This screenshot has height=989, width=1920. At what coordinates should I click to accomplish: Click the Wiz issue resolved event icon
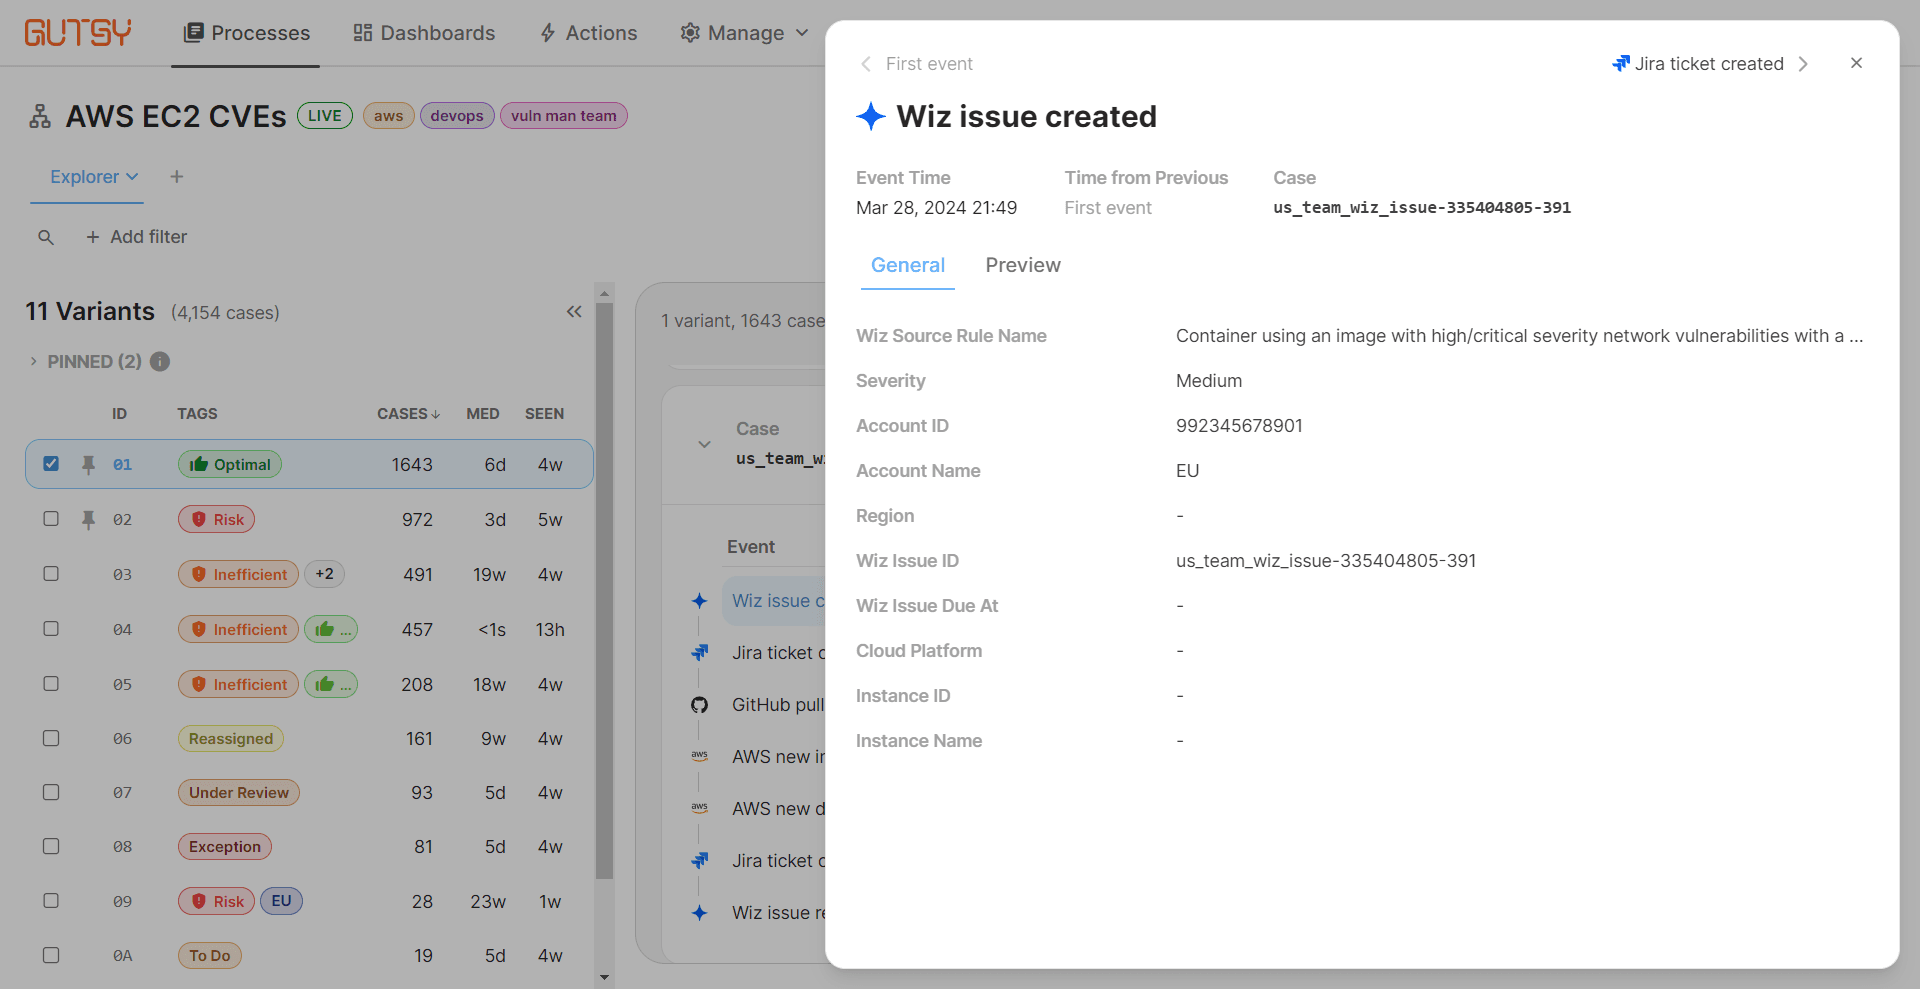[x=700, y=913]
